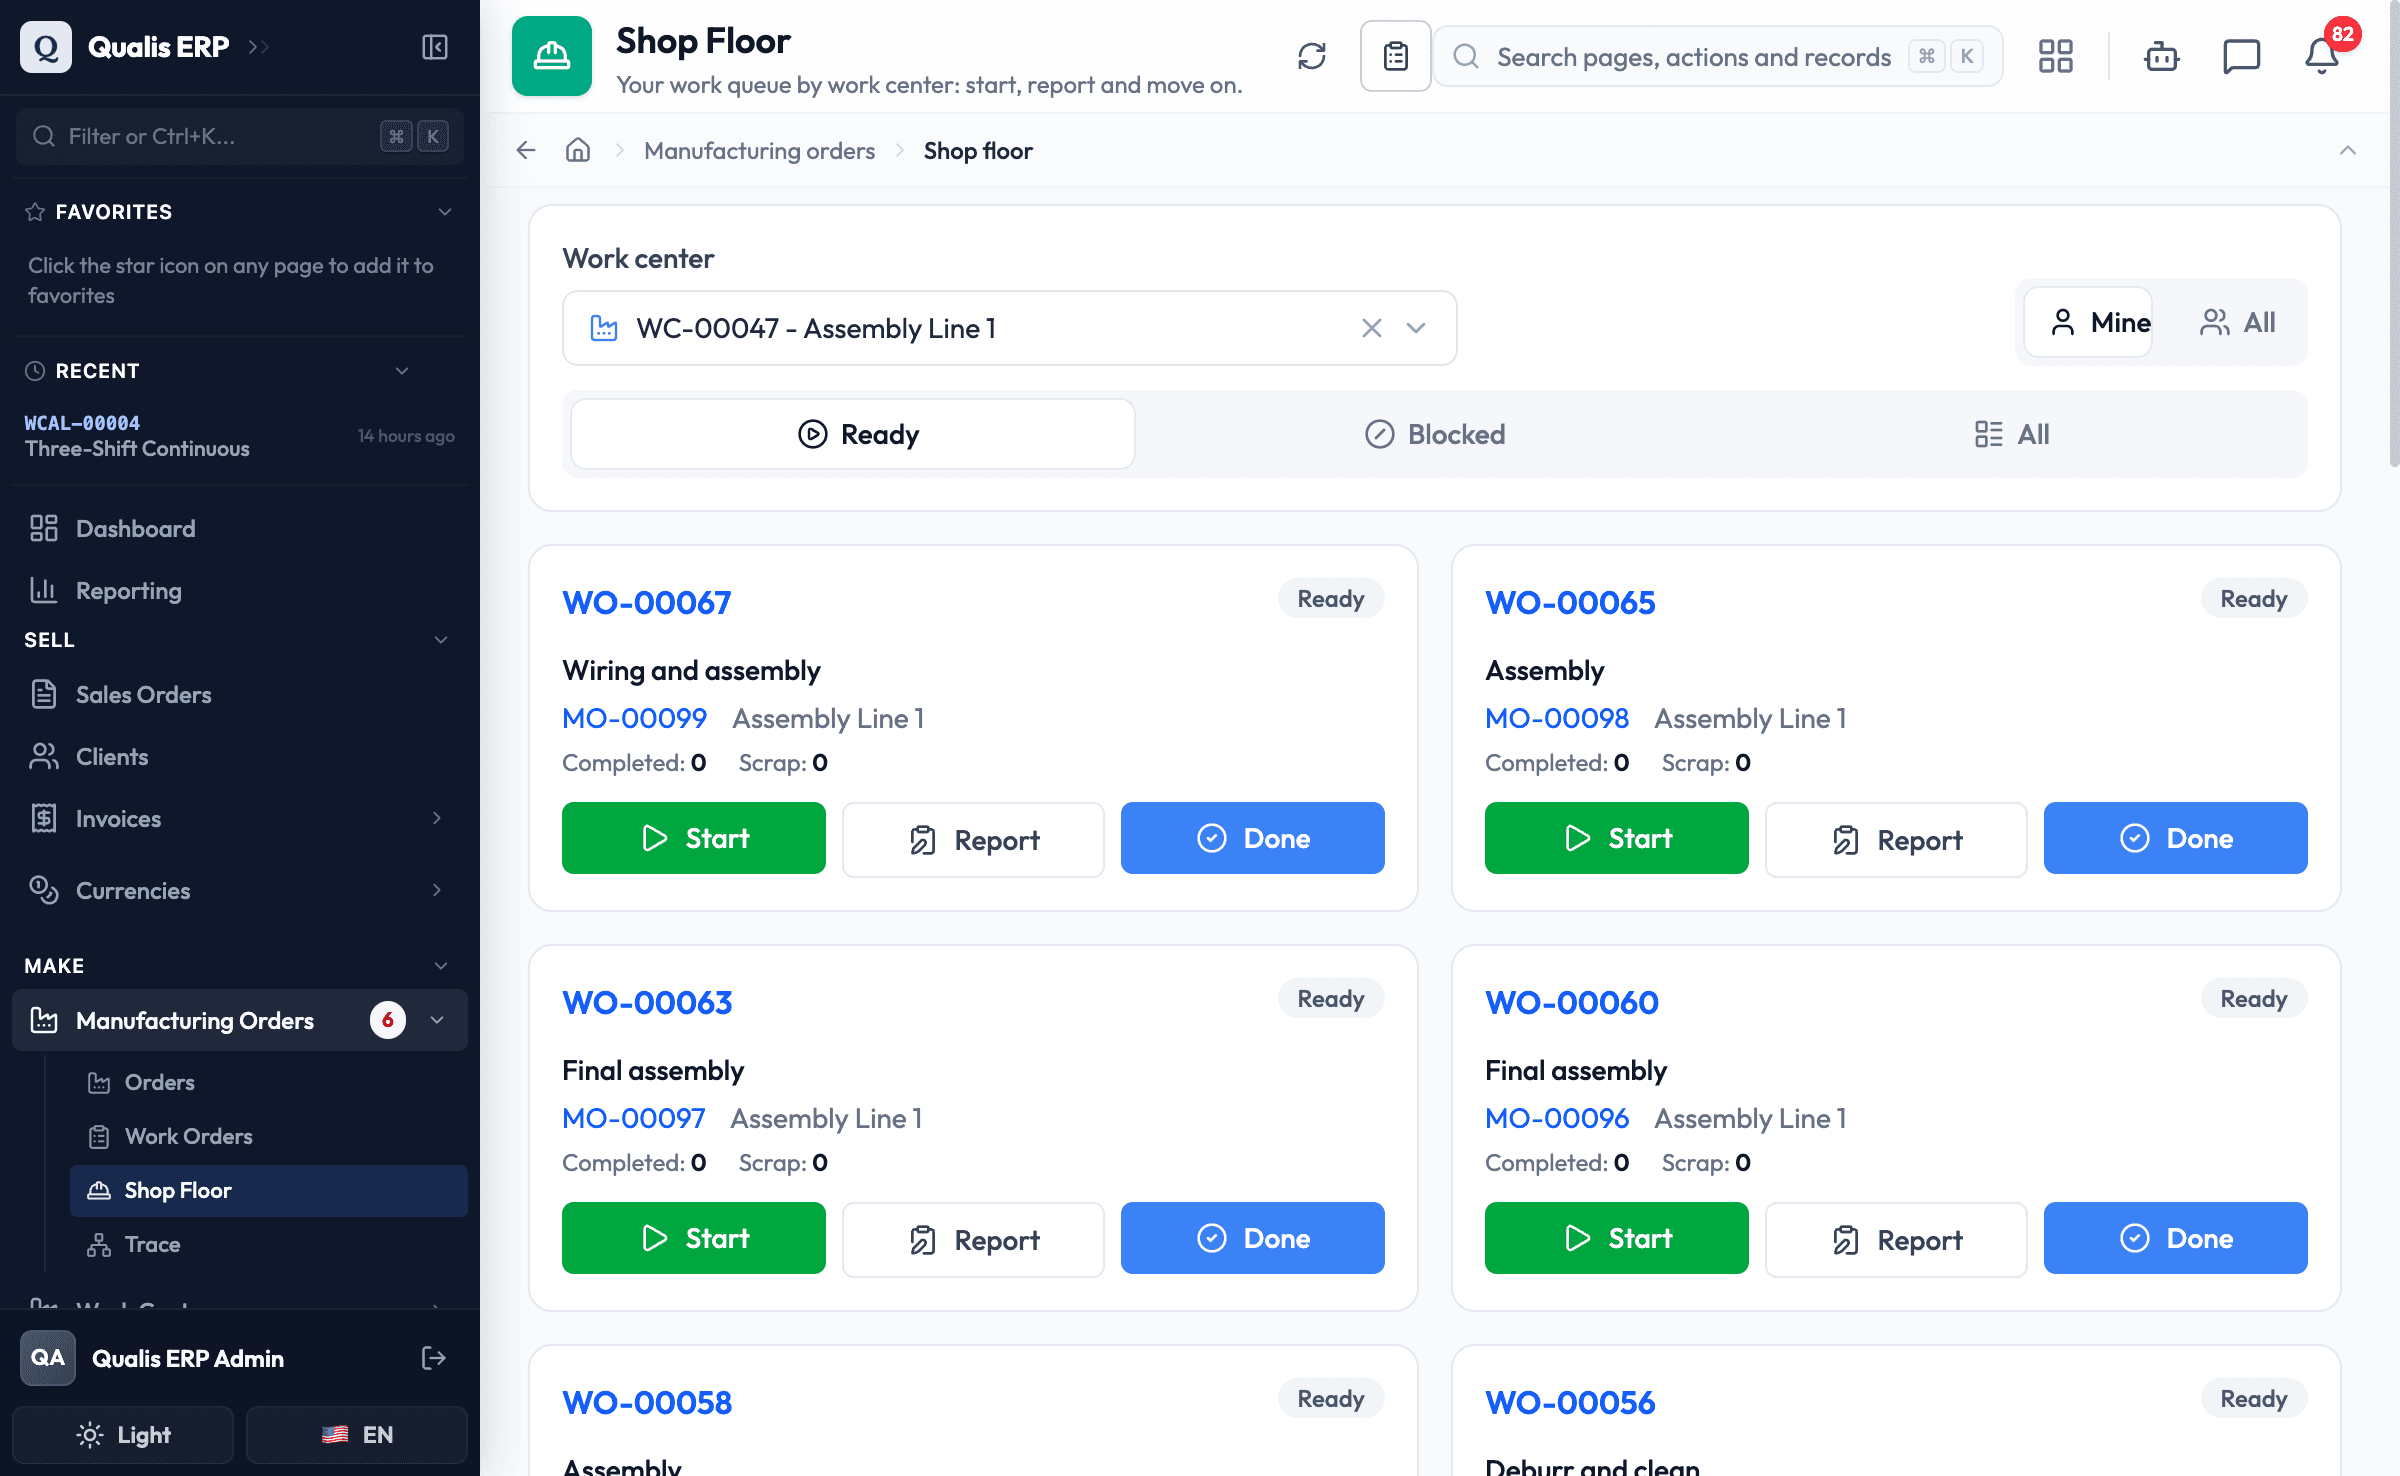Open the MO-00098 link

(x=1557, y=718)
